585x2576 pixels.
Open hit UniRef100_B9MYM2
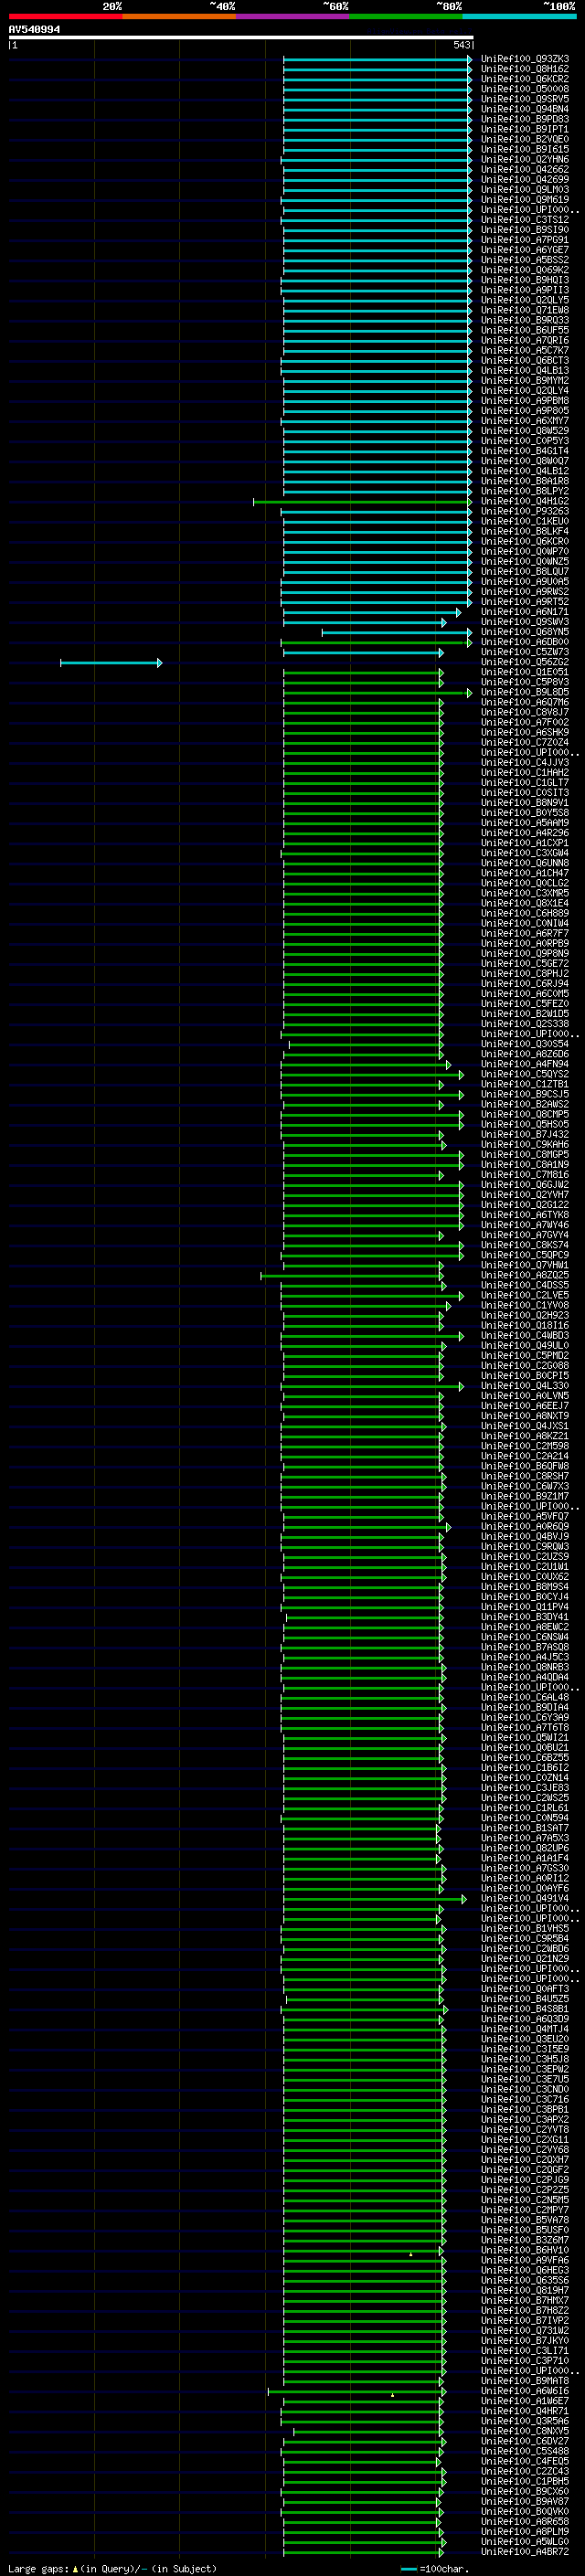[x=524, y=380]
